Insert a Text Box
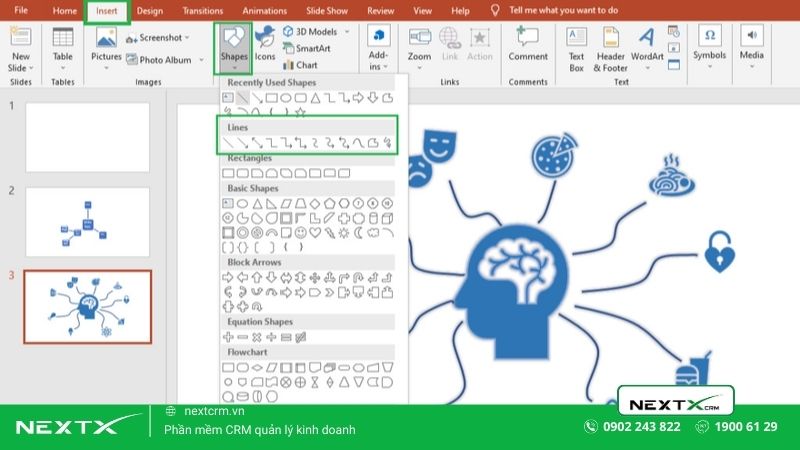 coord(576,50)
